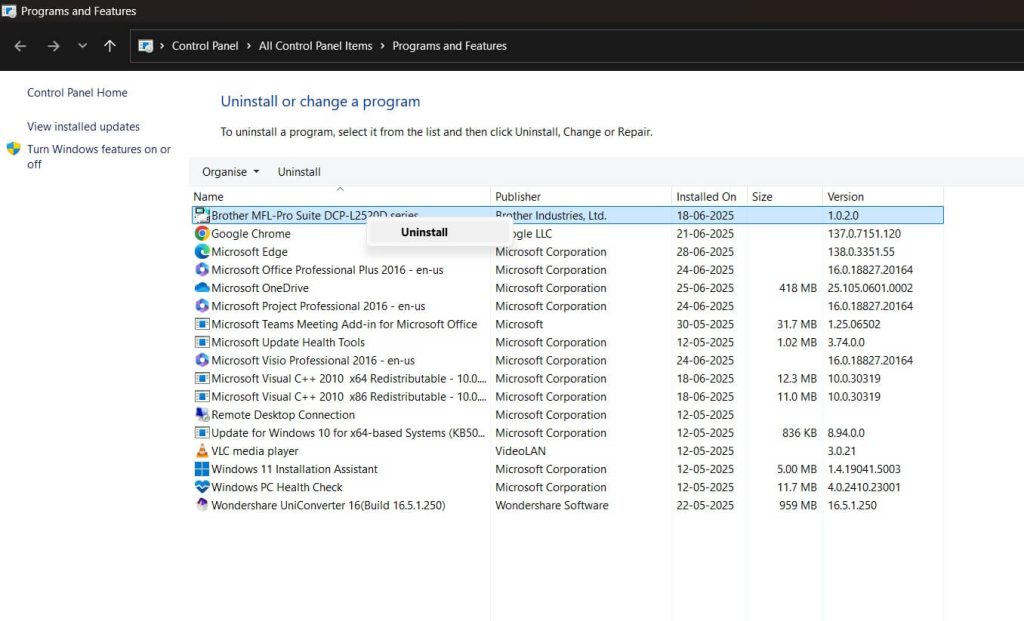The width and height of the screenshot is (1024, 621).
Task: Navigate to All Control Panel Items breadcrumb
Action: coord(315,46)
